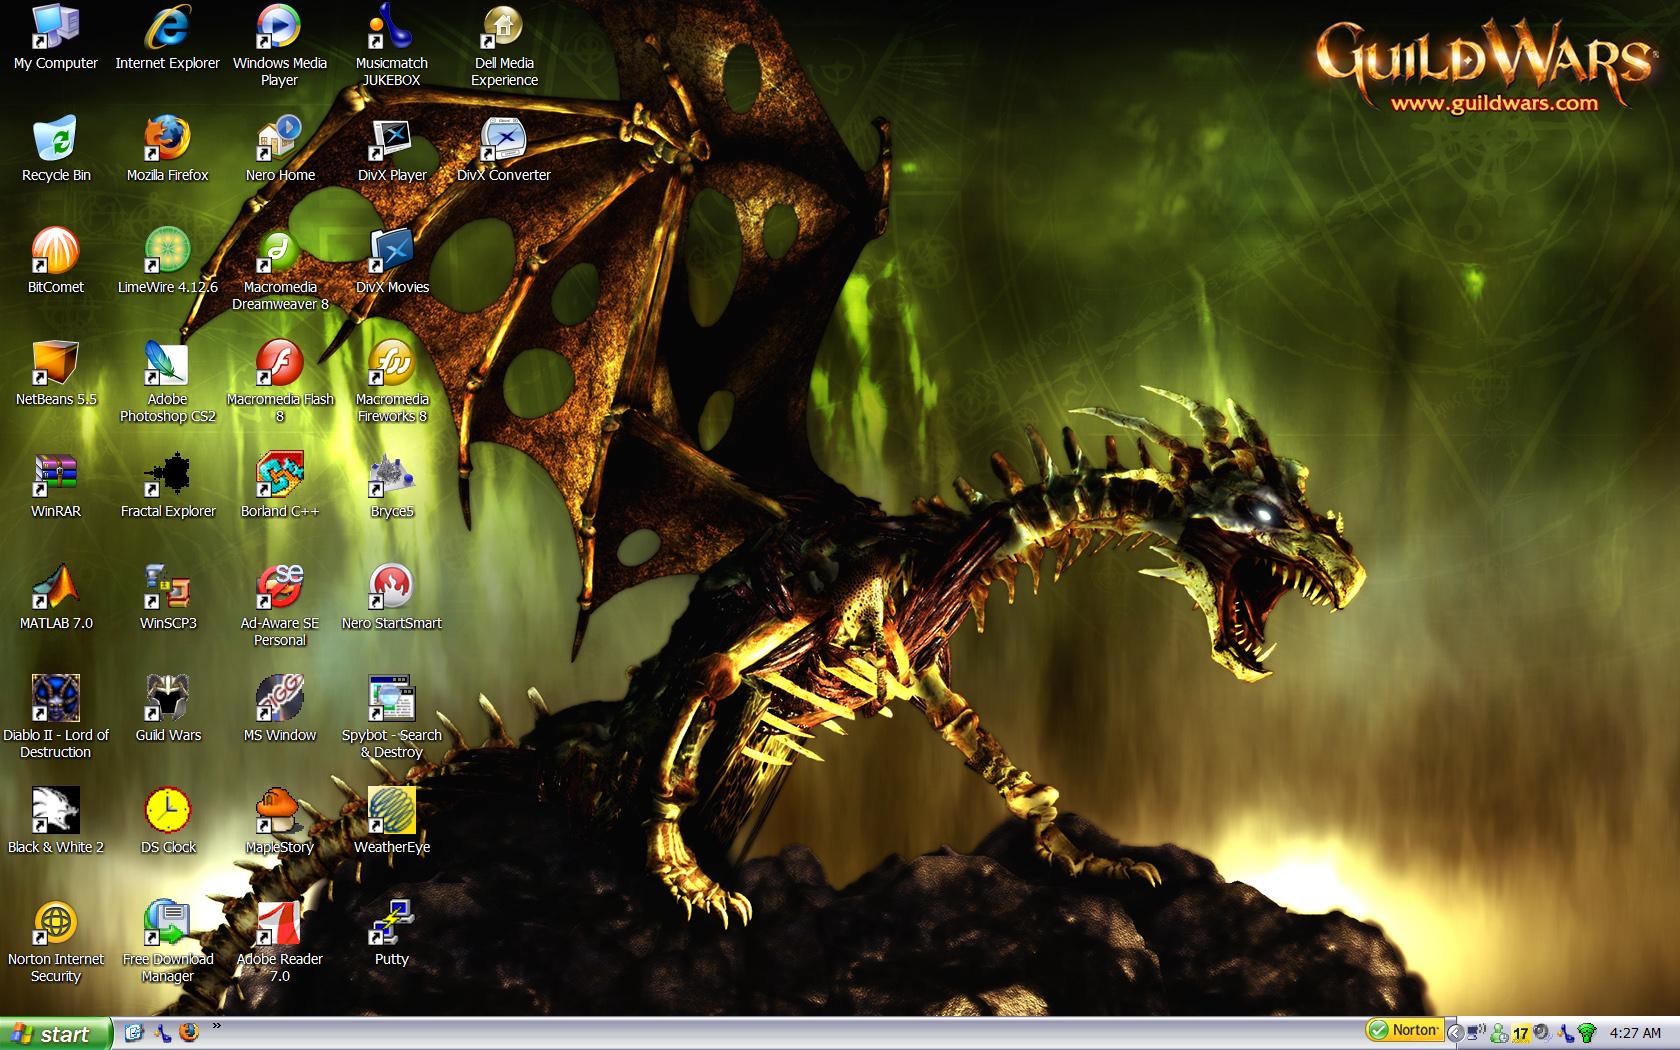Click the speaker audio tray icon
This screenshot has height=1050, width=1680.
(x=1542, y=1032)
